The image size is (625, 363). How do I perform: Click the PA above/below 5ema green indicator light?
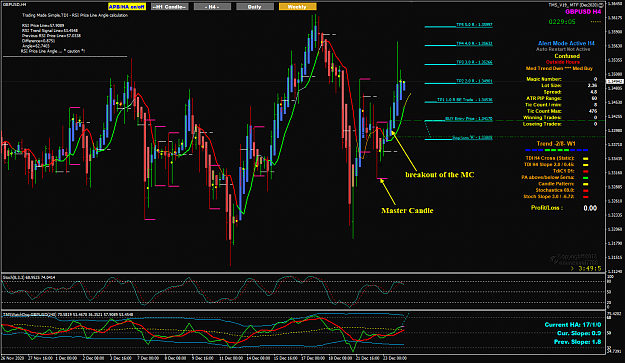(x=586, y=178)
